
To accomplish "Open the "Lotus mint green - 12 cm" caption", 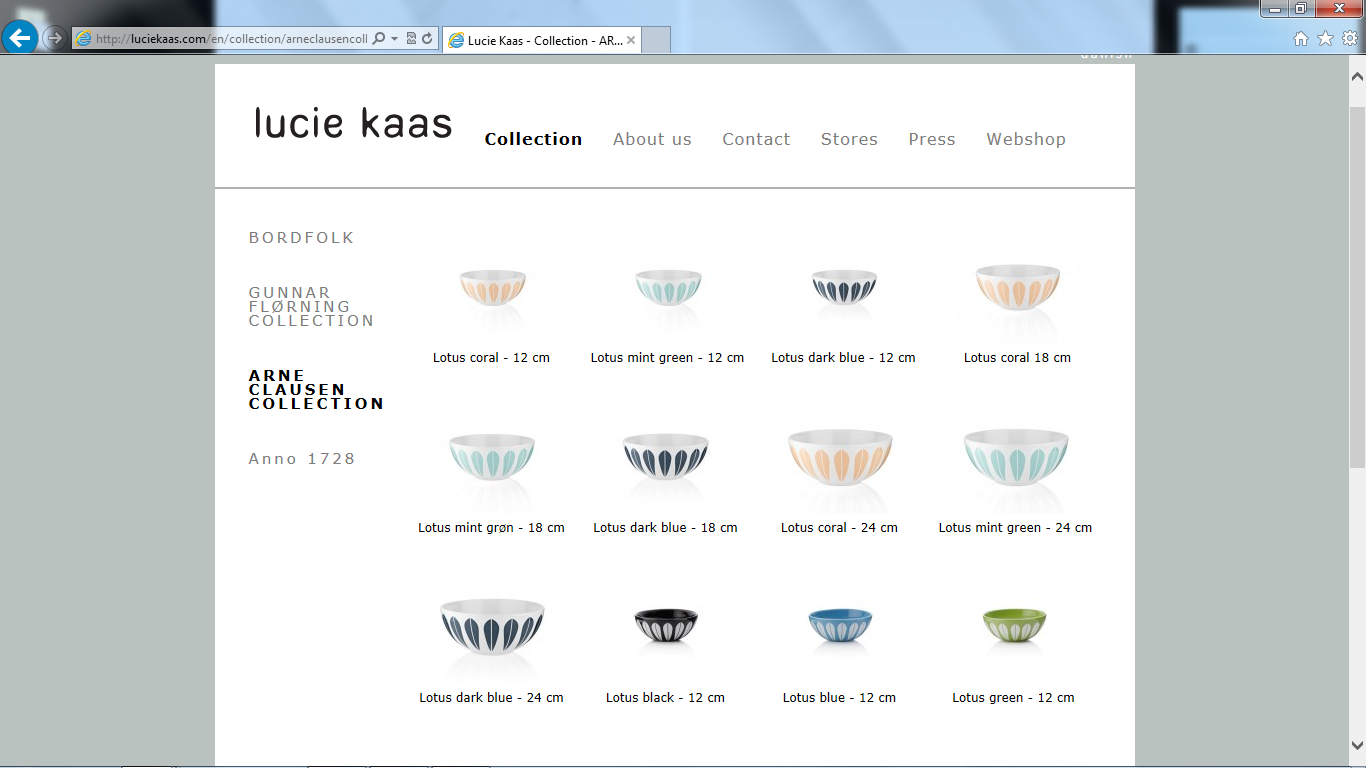I will (x=667, y=358).
